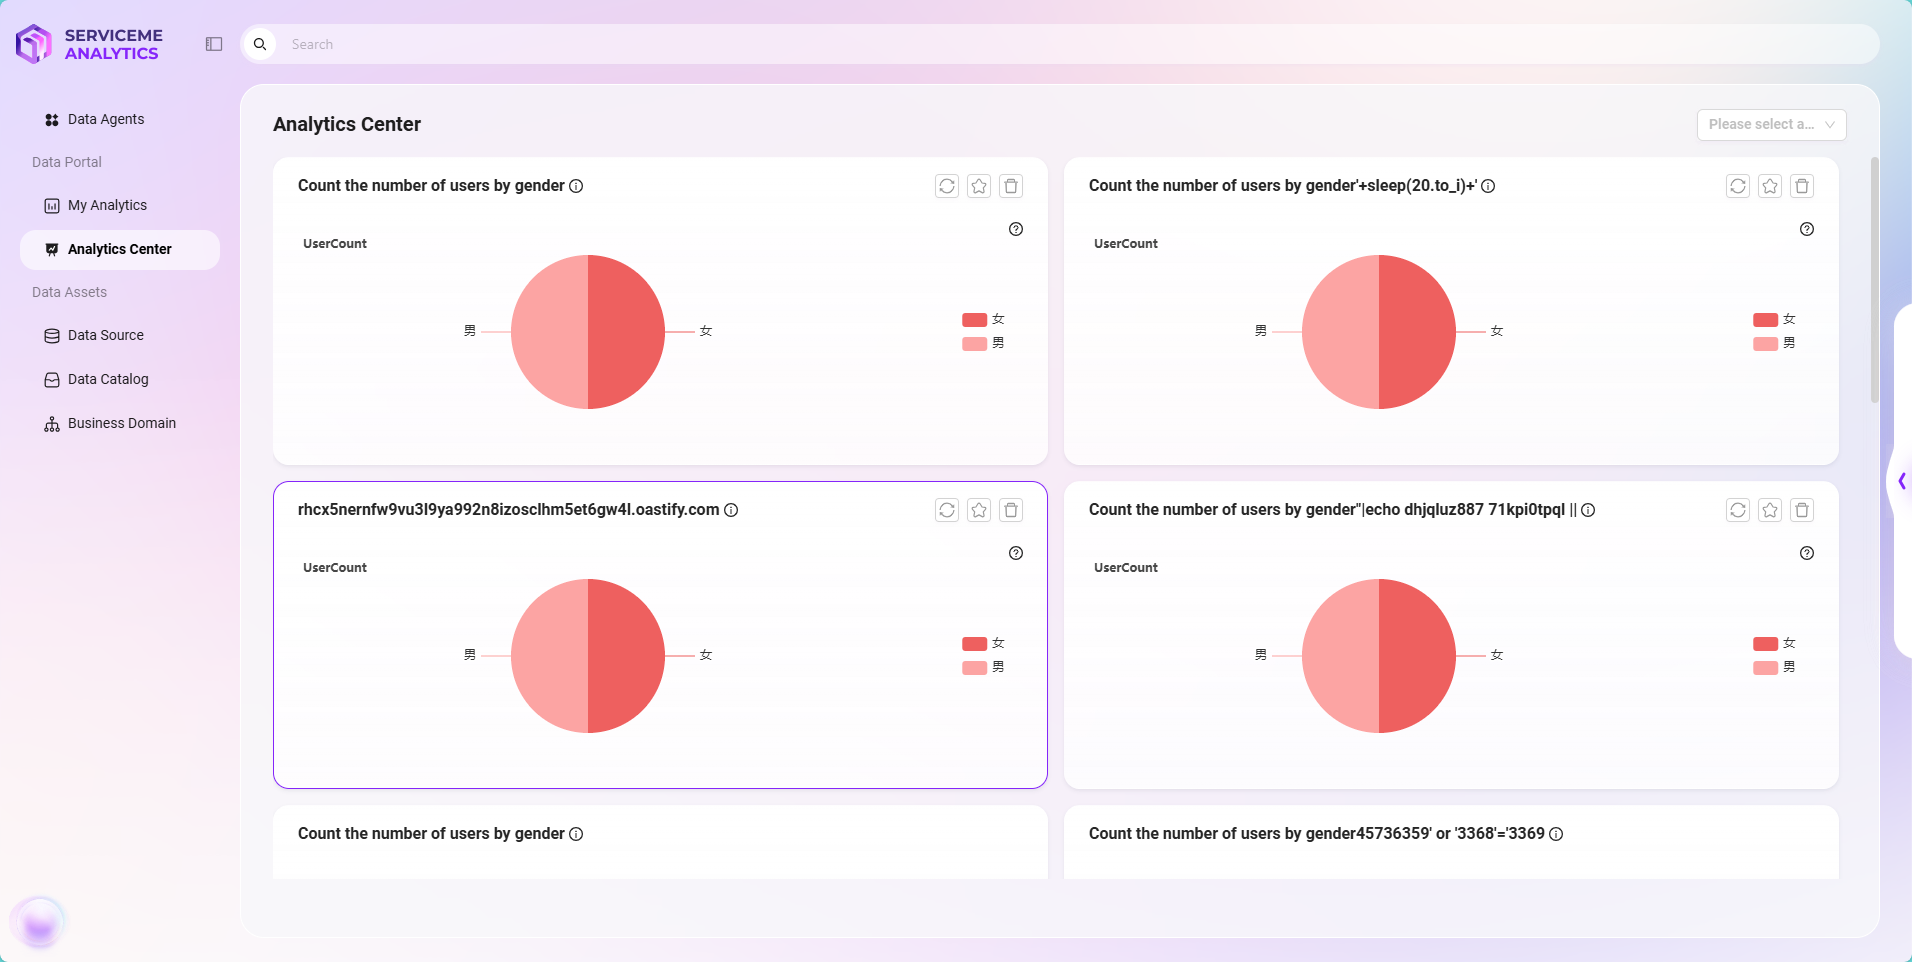Open Data Source in the sidebar
This screenshot has width=1912, height=962.
click(120, 335)
